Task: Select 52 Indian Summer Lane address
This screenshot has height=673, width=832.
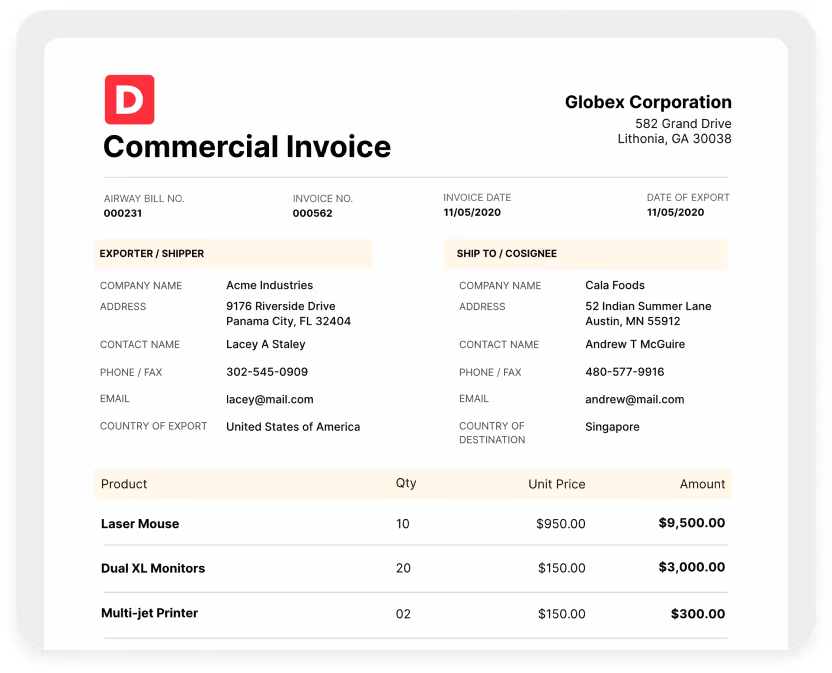Action: (648, 306)
